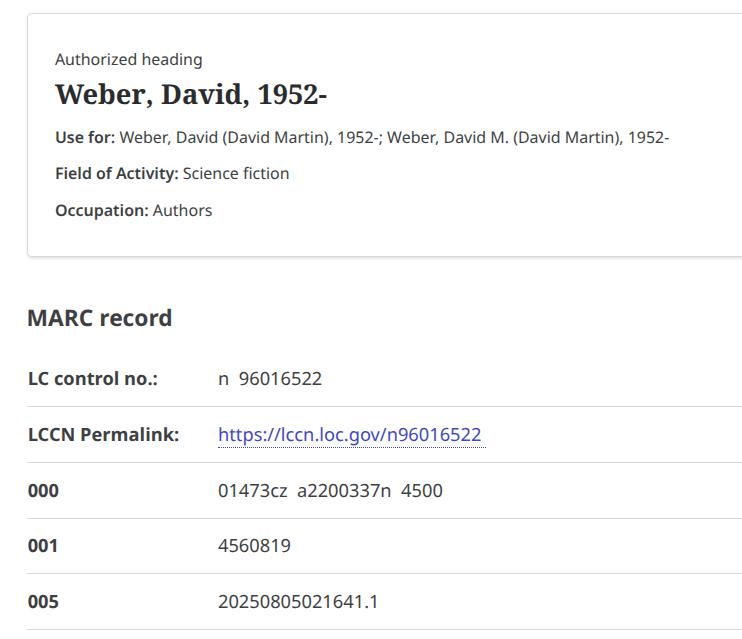The image size is (742, 639).
Task: Click the 001 value 4560819
Action: click(254, 546)
